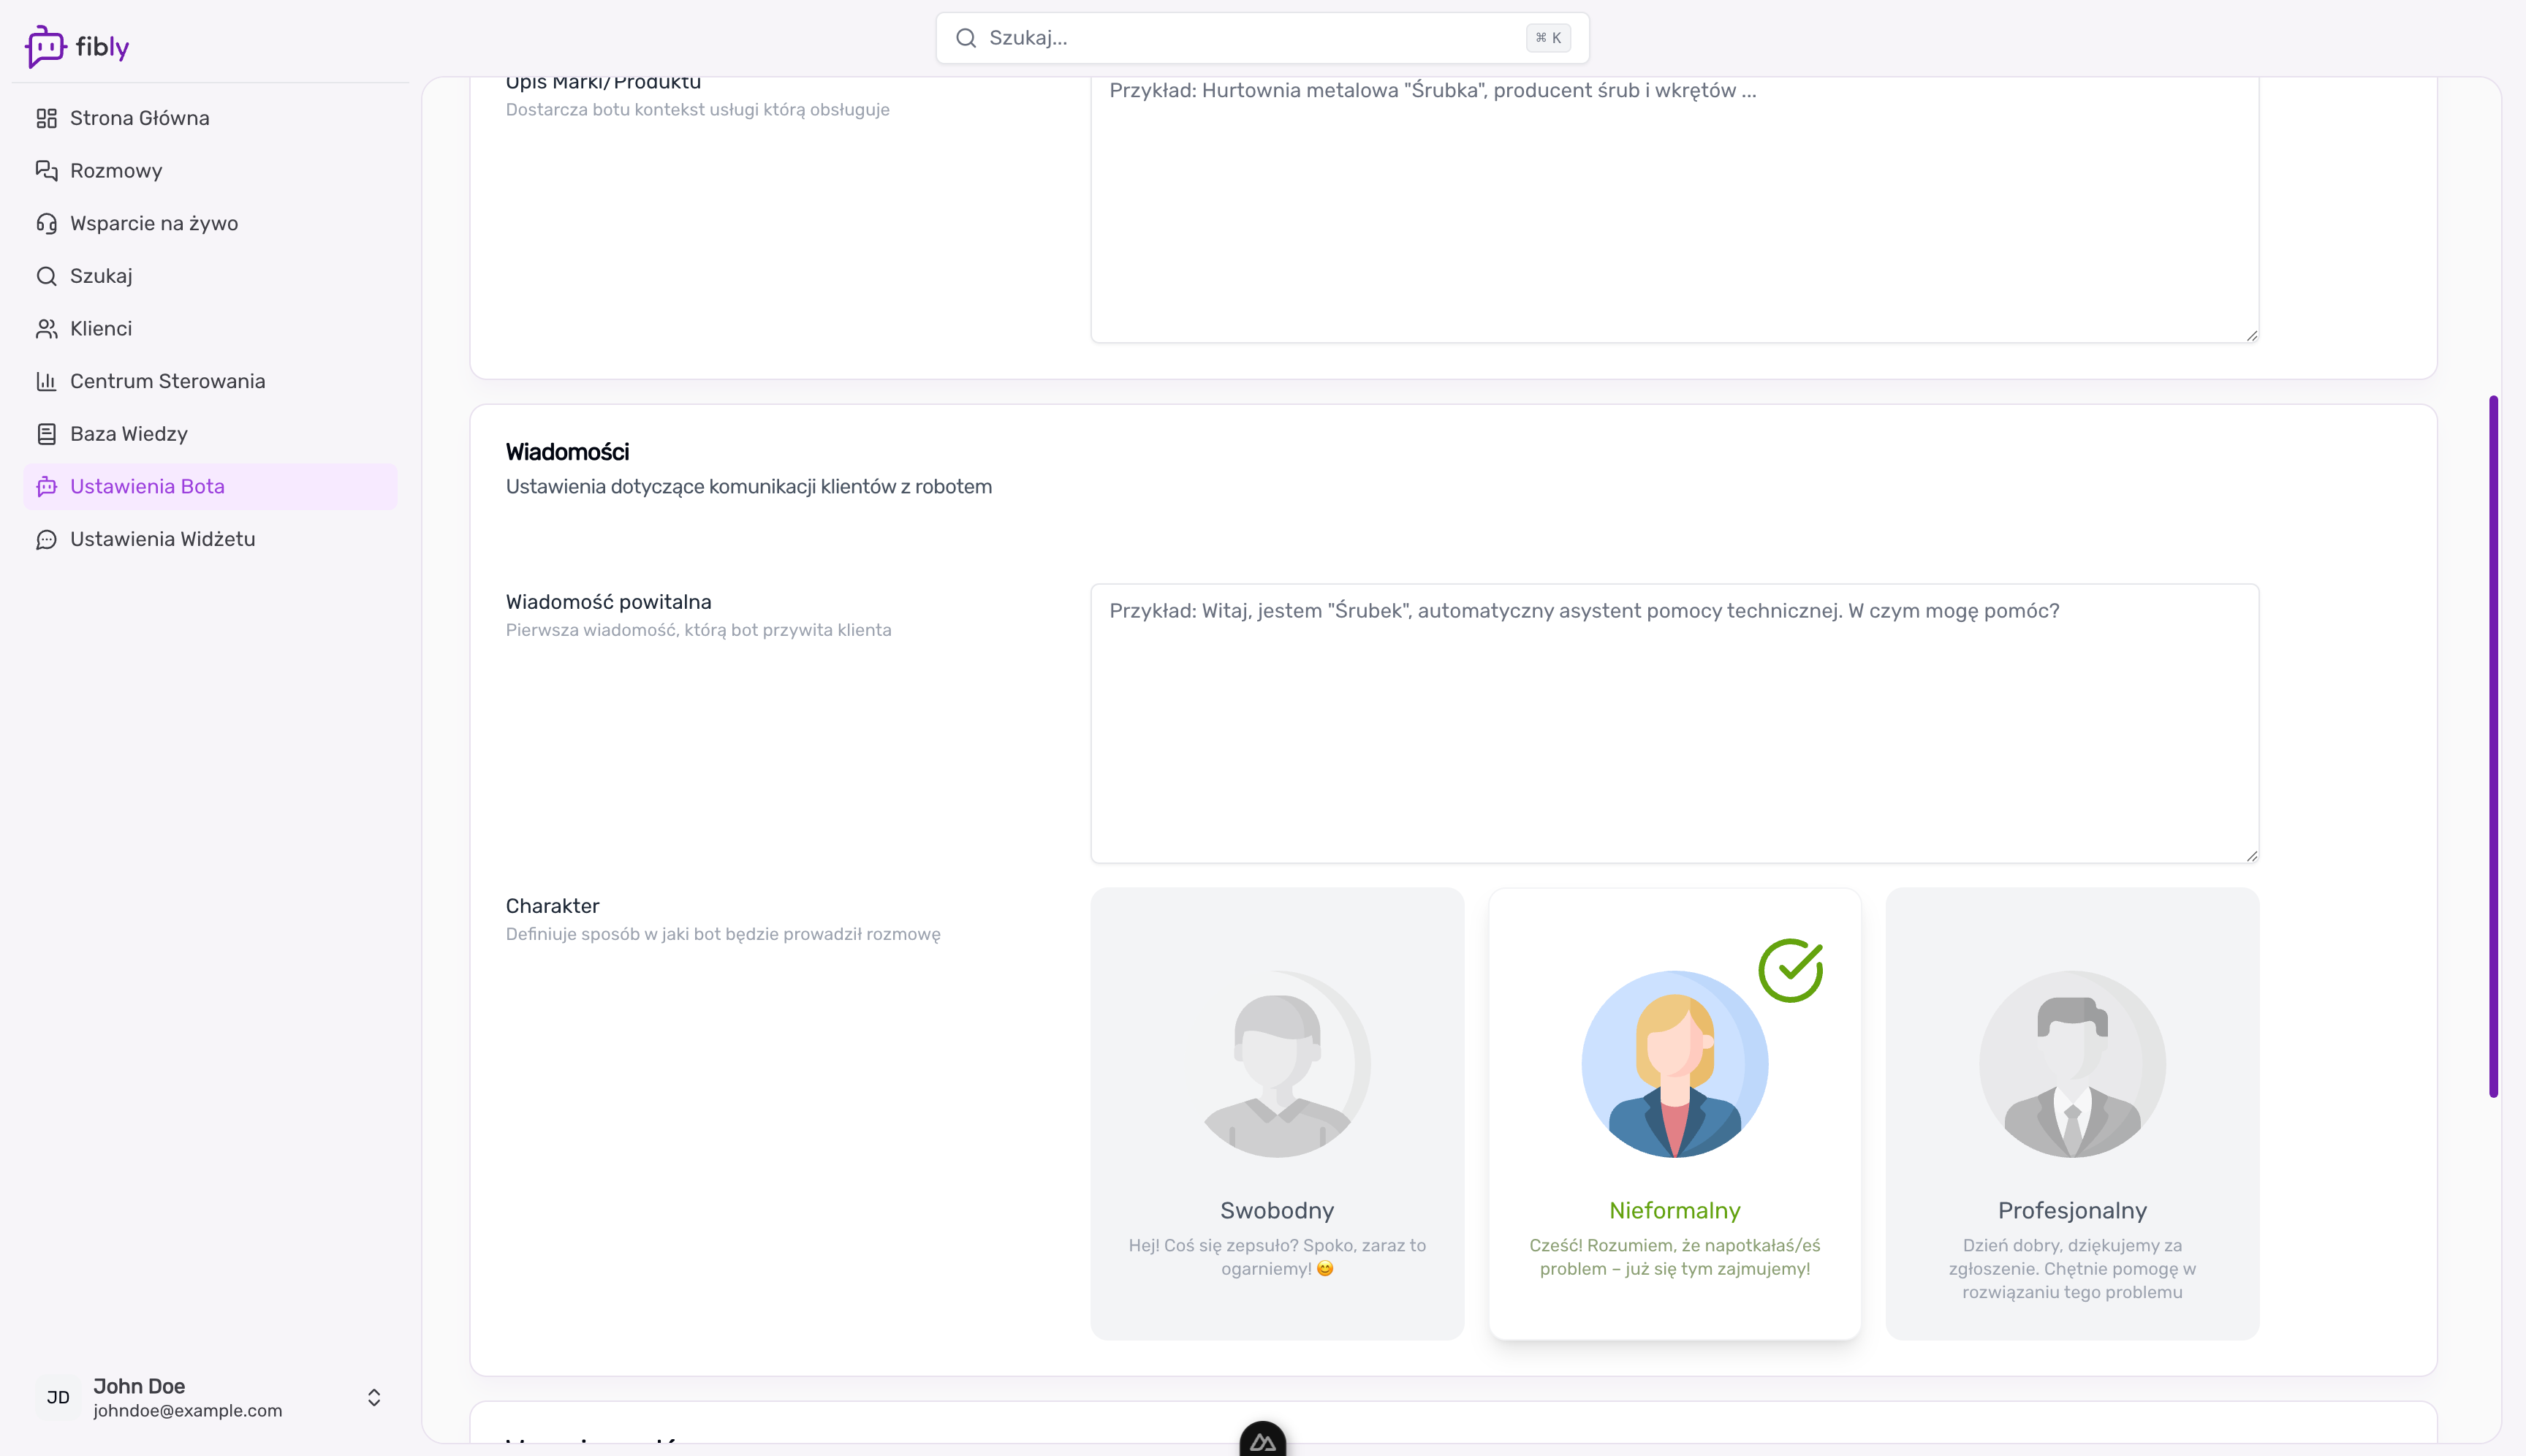Navigate to Klienci
Image resolution: width=2526 pixels, height=1456 pixels.
click(x=210, y=329)
